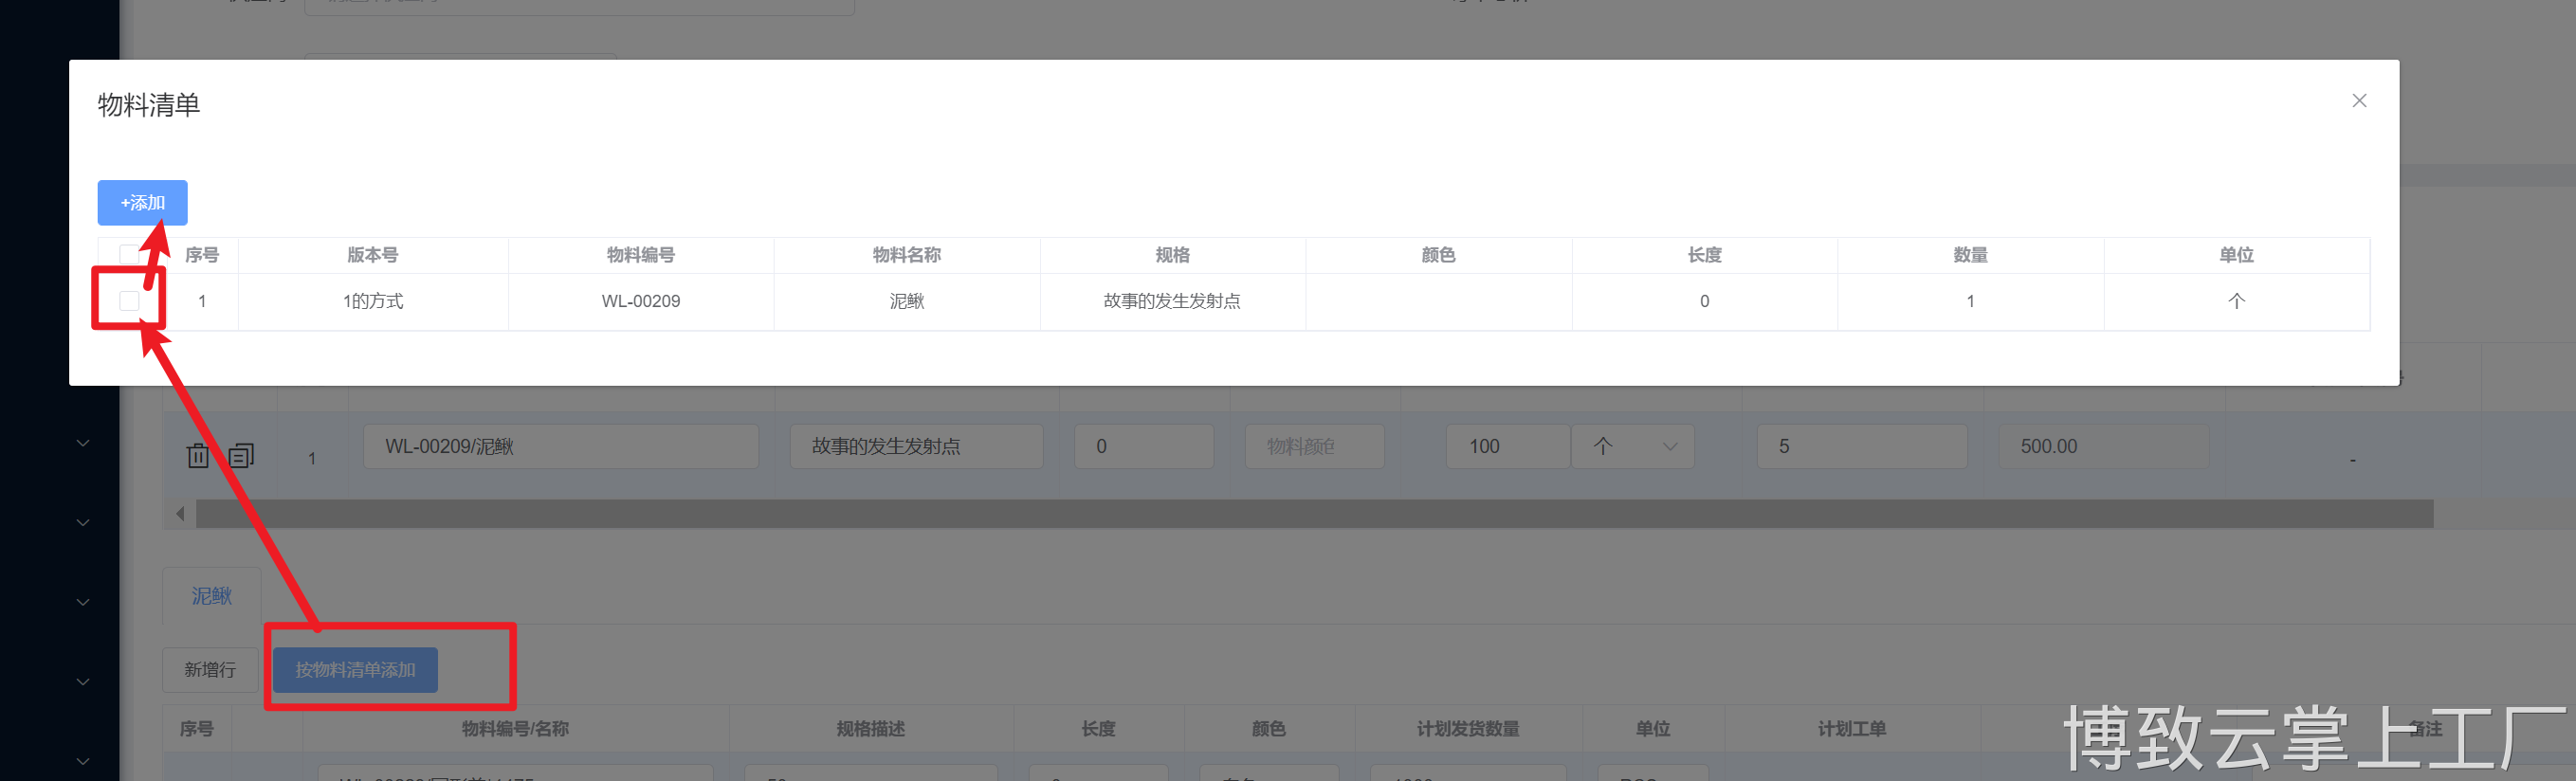Screen dimensions: 2576x781
Task: Click the copy row icon in background row
Action: click(x=241, y=455)
